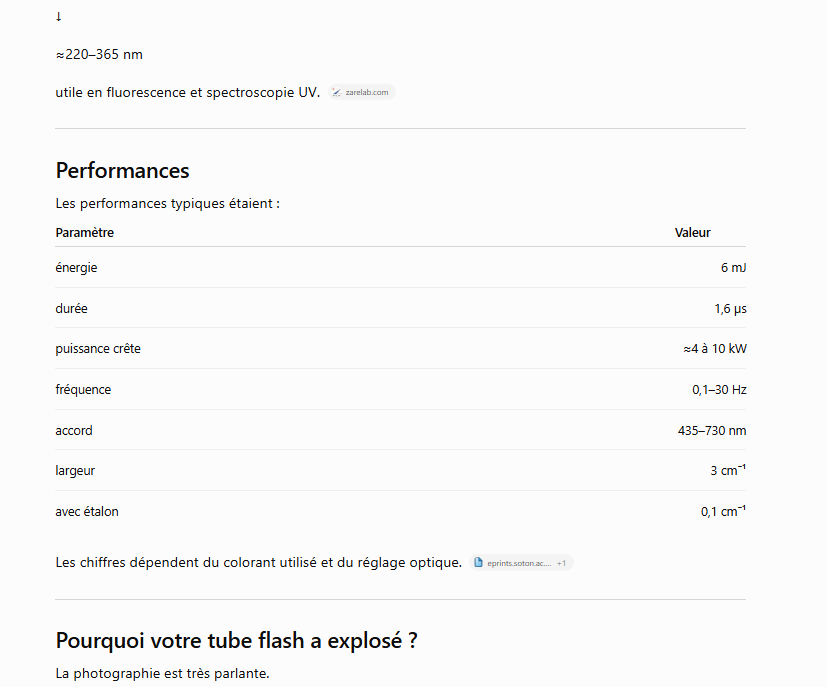This screenshot has height=687, width=827.
Task: Expand the +1 additional sources indicator
Action: [561, 563]
